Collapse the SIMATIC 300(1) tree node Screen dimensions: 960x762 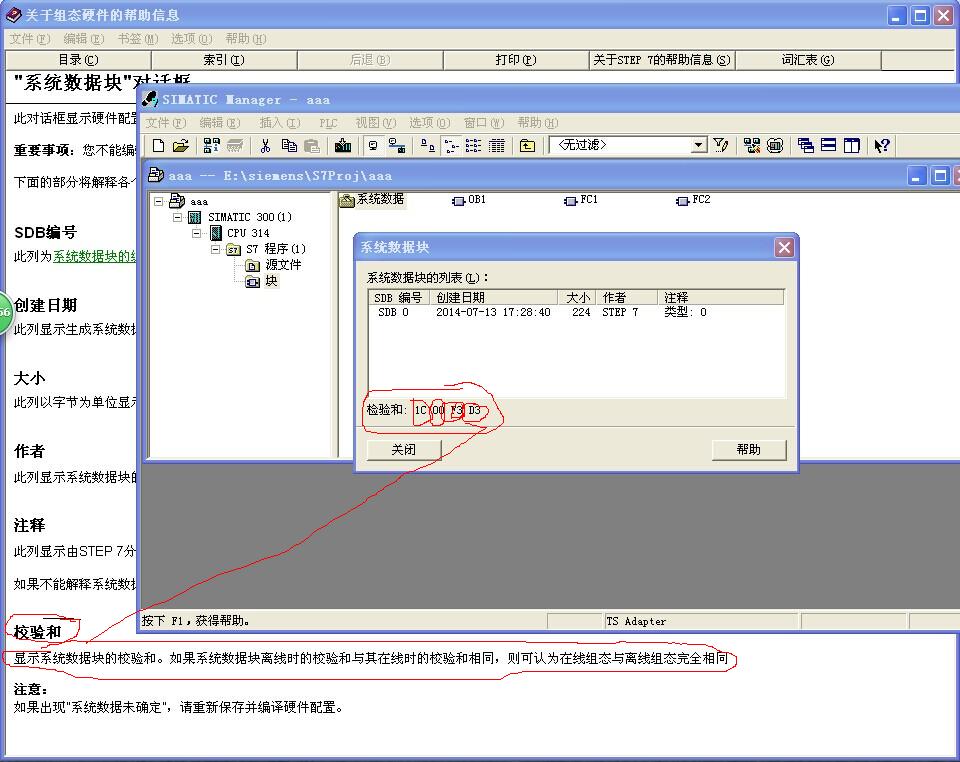pos(178,217)
